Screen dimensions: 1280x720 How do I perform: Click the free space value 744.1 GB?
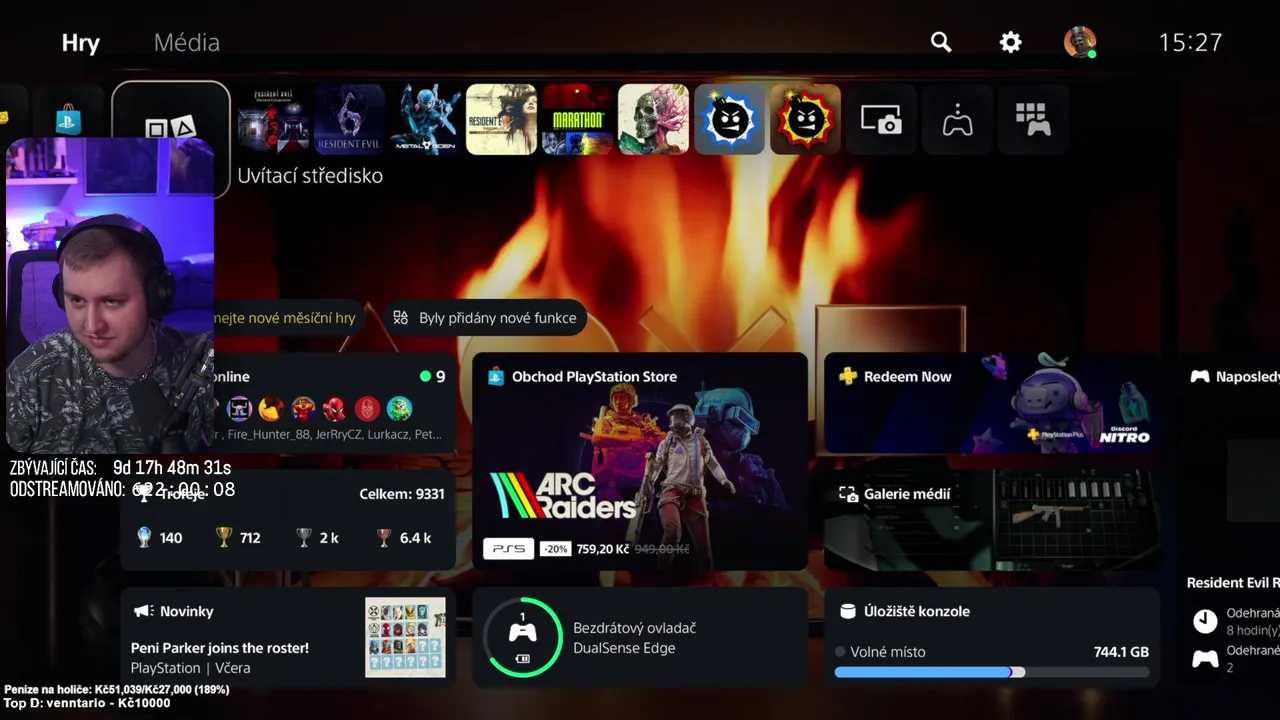click(x=1121, y=652)
